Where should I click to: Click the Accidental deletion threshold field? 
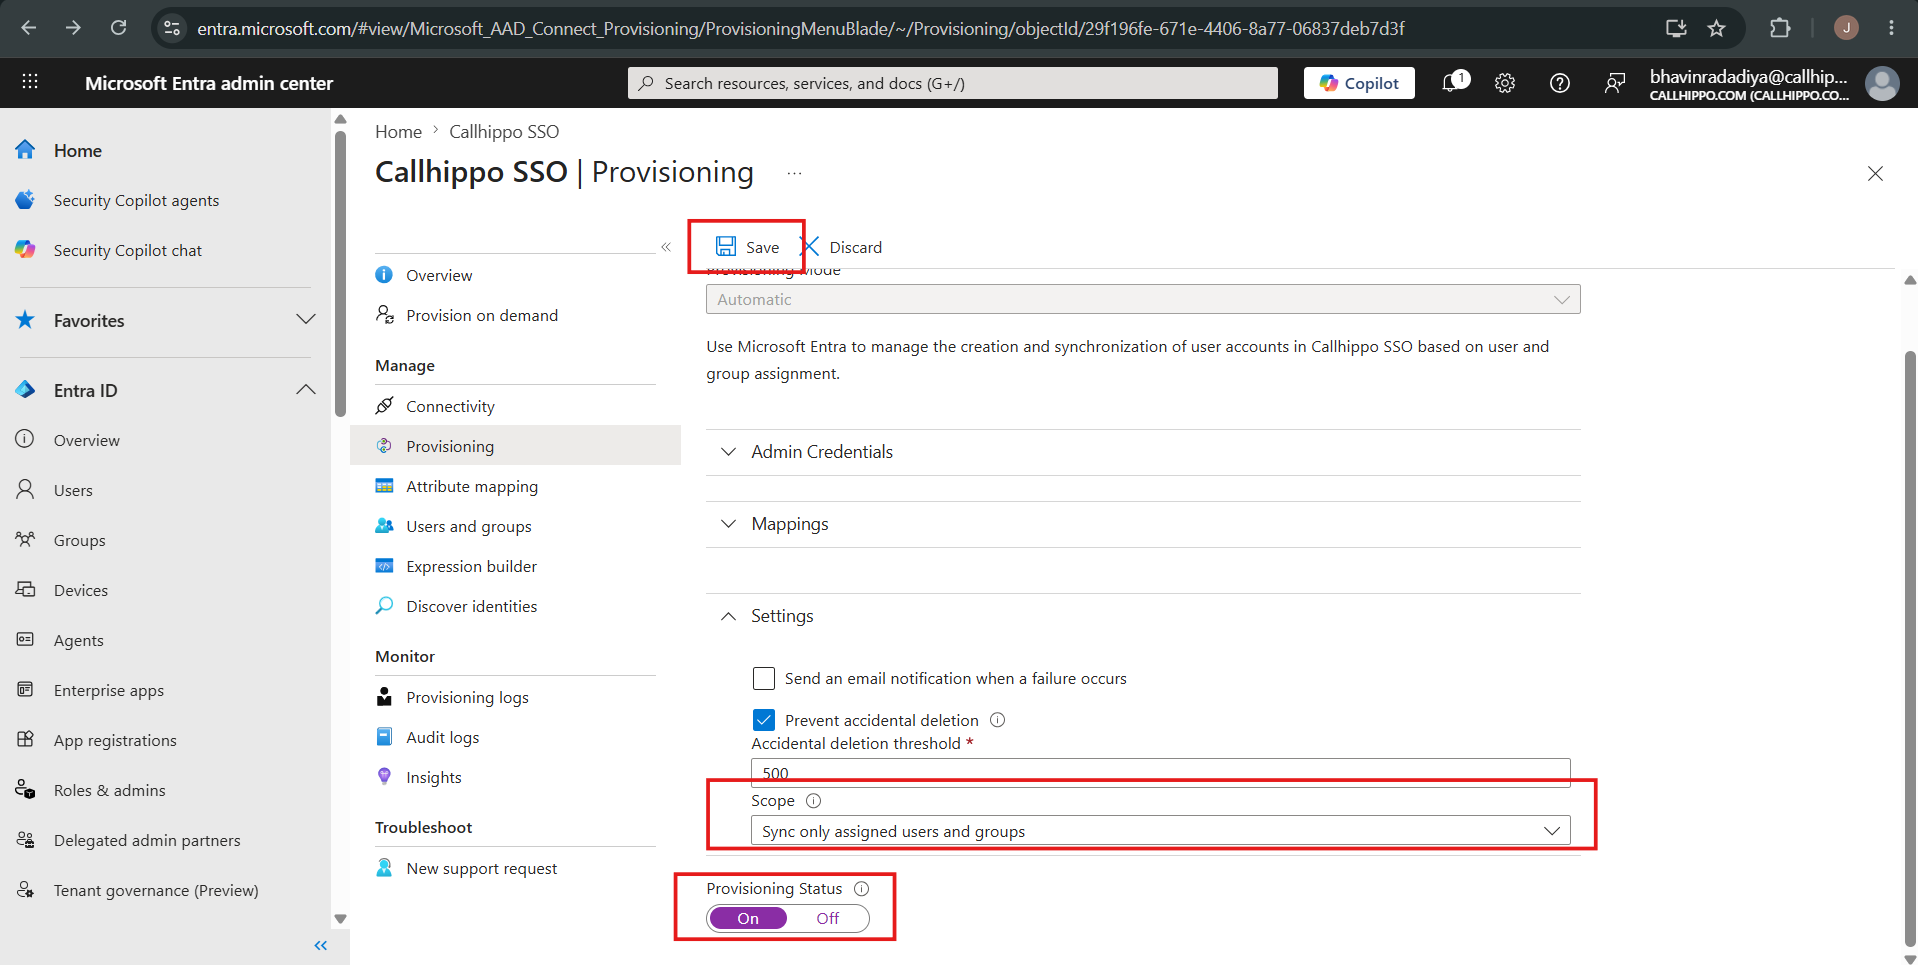click(1160, 773)
